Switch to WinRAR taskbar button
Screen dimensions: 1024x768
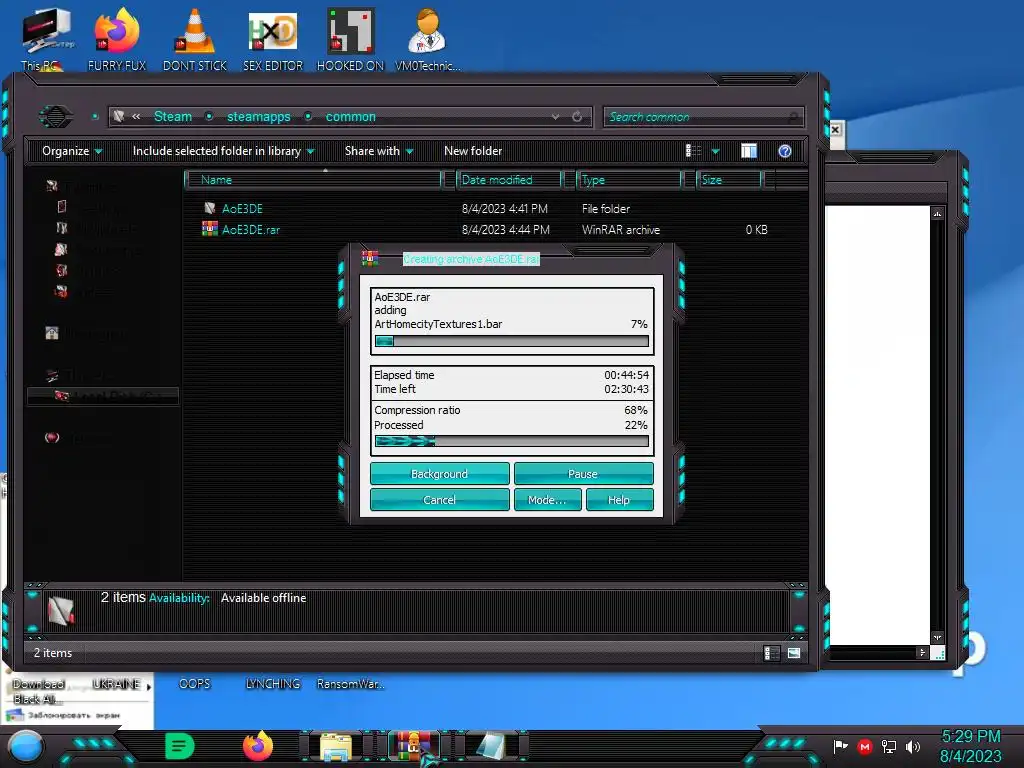(415, 747)
